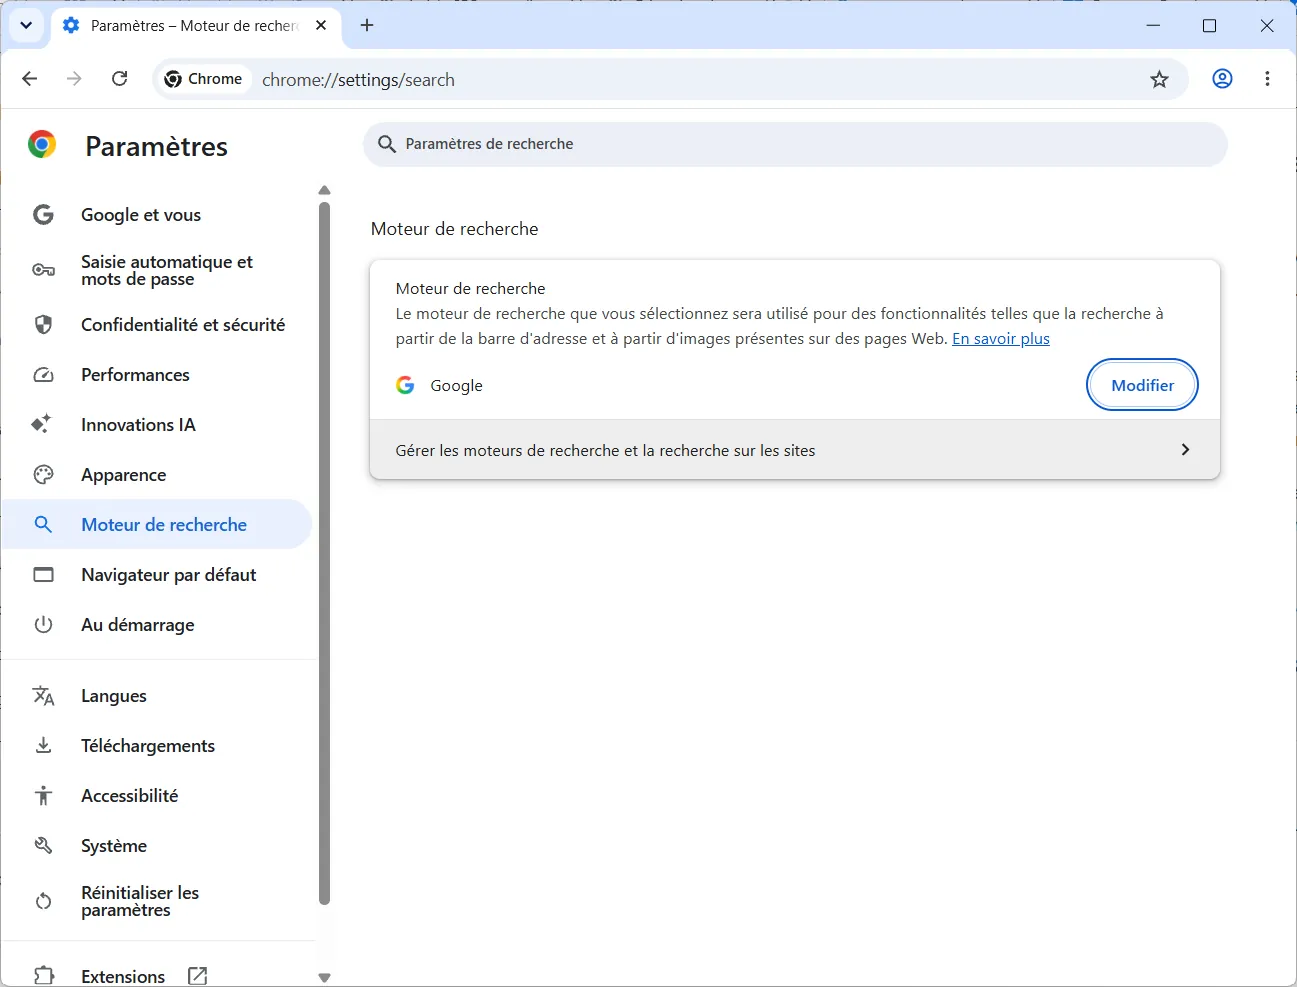
Task: Click the Chrome logo beside Paramètres
Action: click(42, 145)
